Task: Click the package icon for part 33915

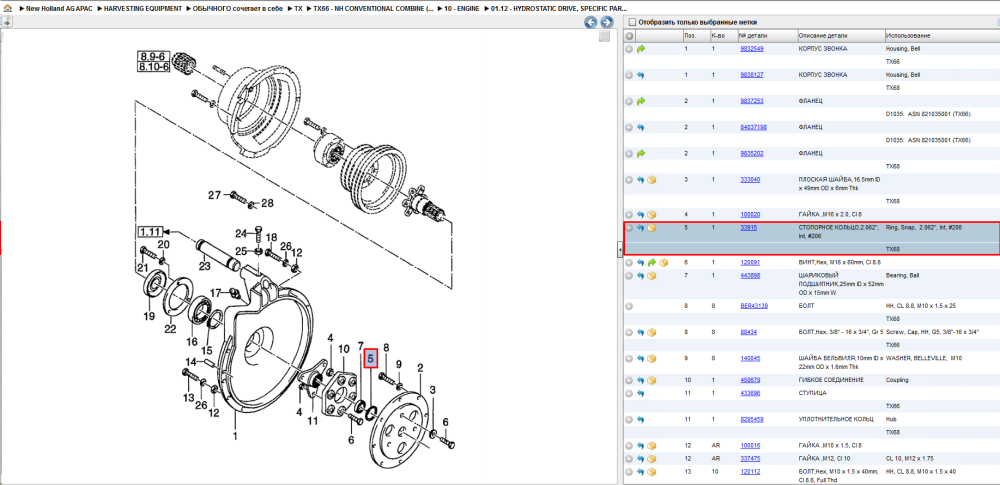Action: 652,228
